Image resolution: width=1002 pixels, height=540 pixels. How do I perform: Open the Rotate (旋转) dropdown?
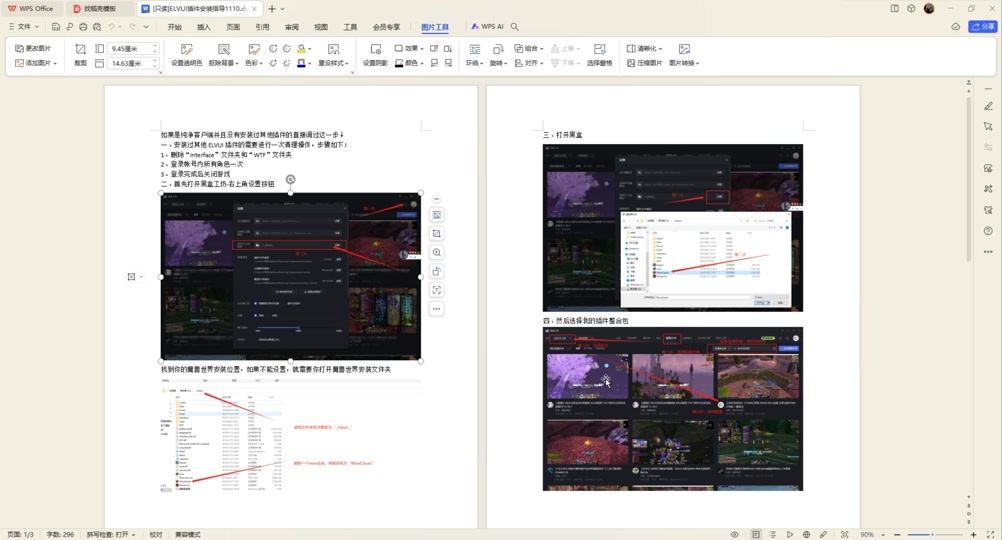point(498,55)
